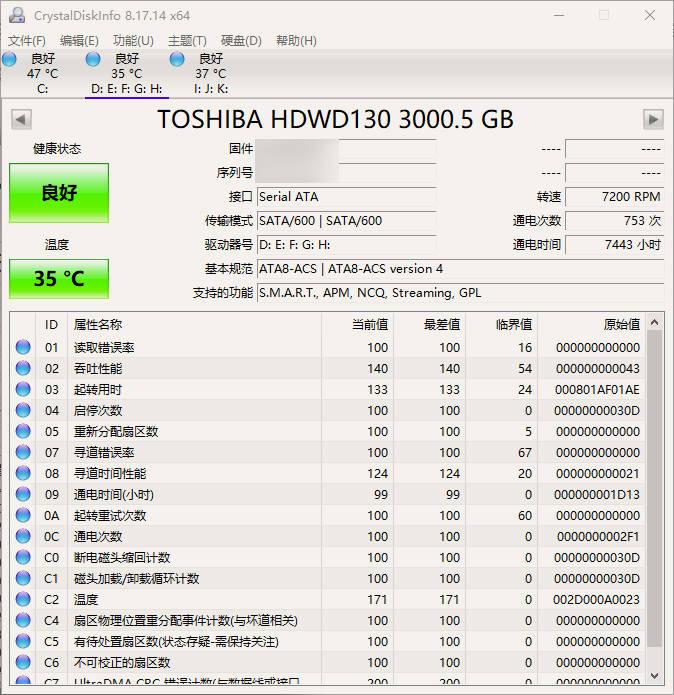674x695 pixels.
Task: Click the CrystalDiskInfo app icon in title bar
Action: 17,16
